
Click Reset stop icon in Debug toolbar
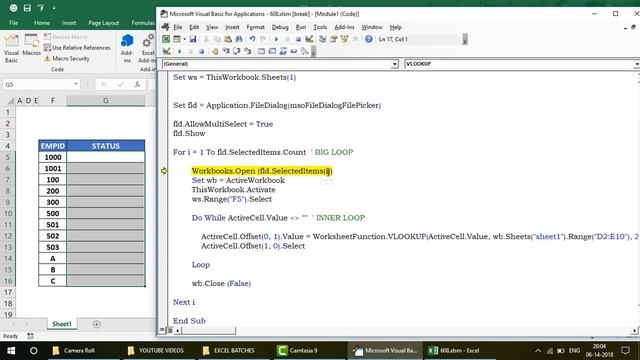point(202,51)
